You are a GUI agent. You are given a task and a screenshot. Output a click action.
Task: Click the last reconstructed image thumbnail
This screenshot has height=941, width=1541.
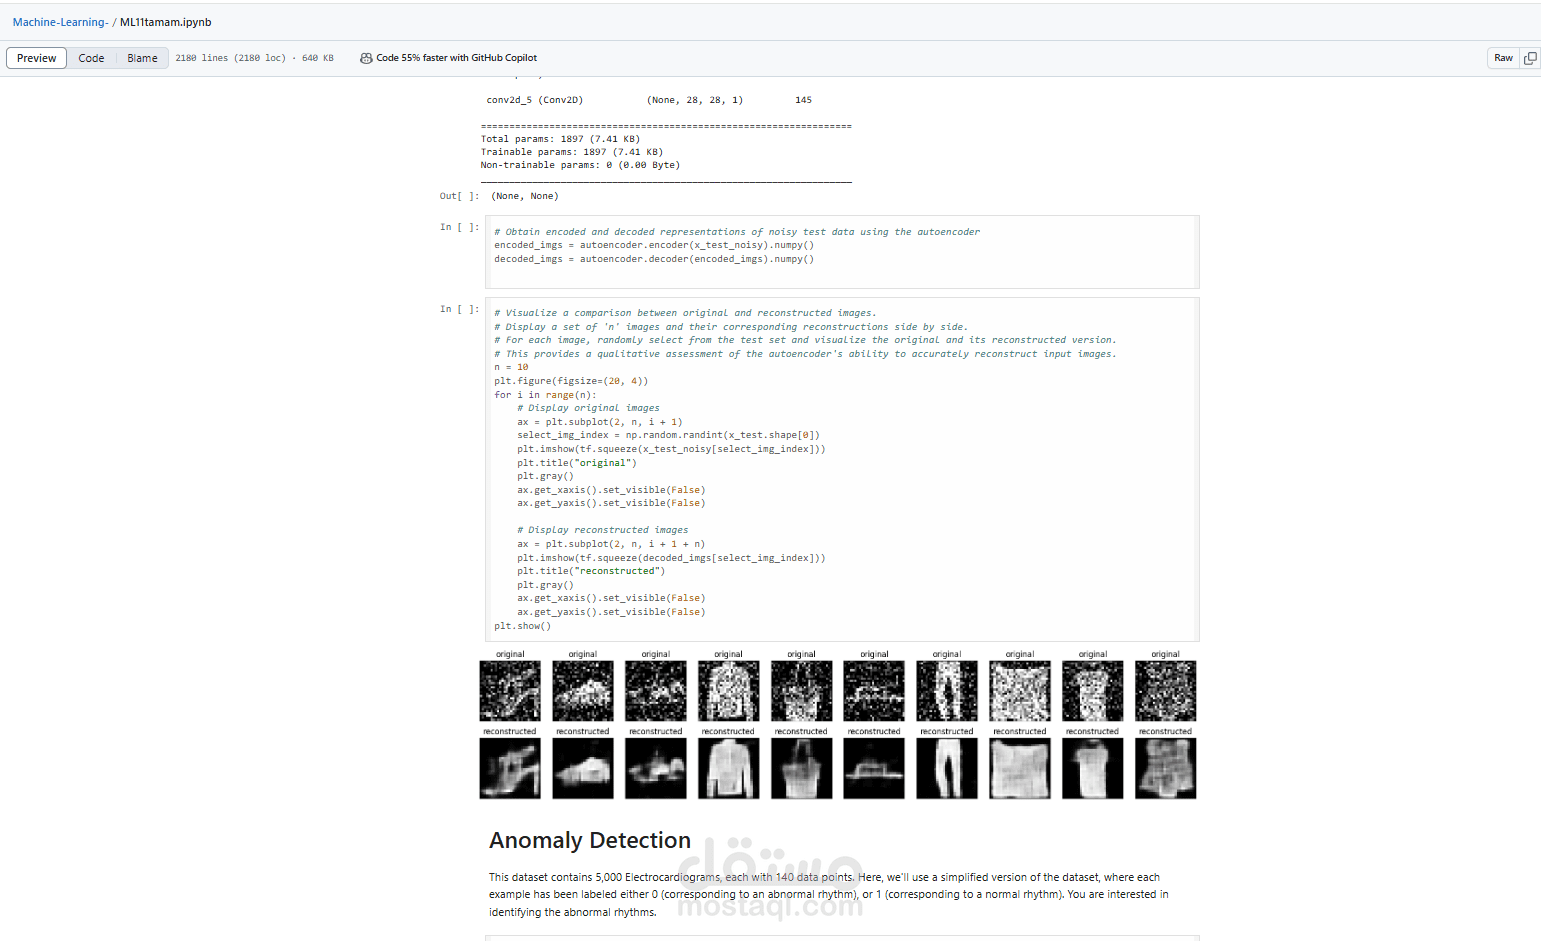(x=1165, y=768)
